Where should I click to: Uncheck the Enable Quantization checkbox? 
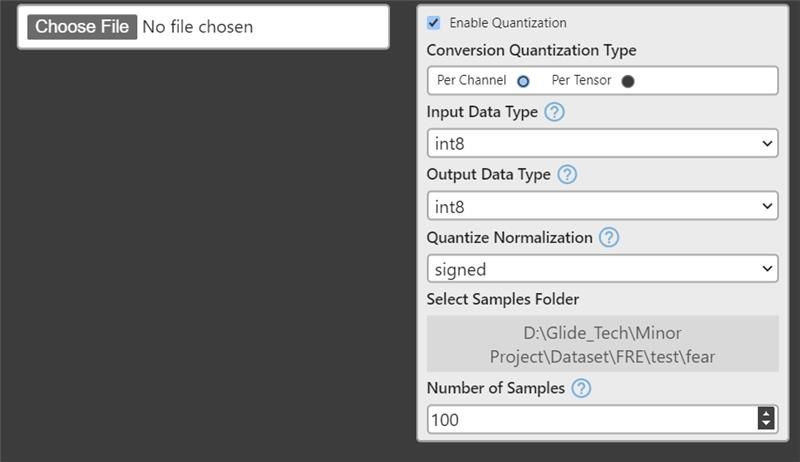click(x=433, y=23)
